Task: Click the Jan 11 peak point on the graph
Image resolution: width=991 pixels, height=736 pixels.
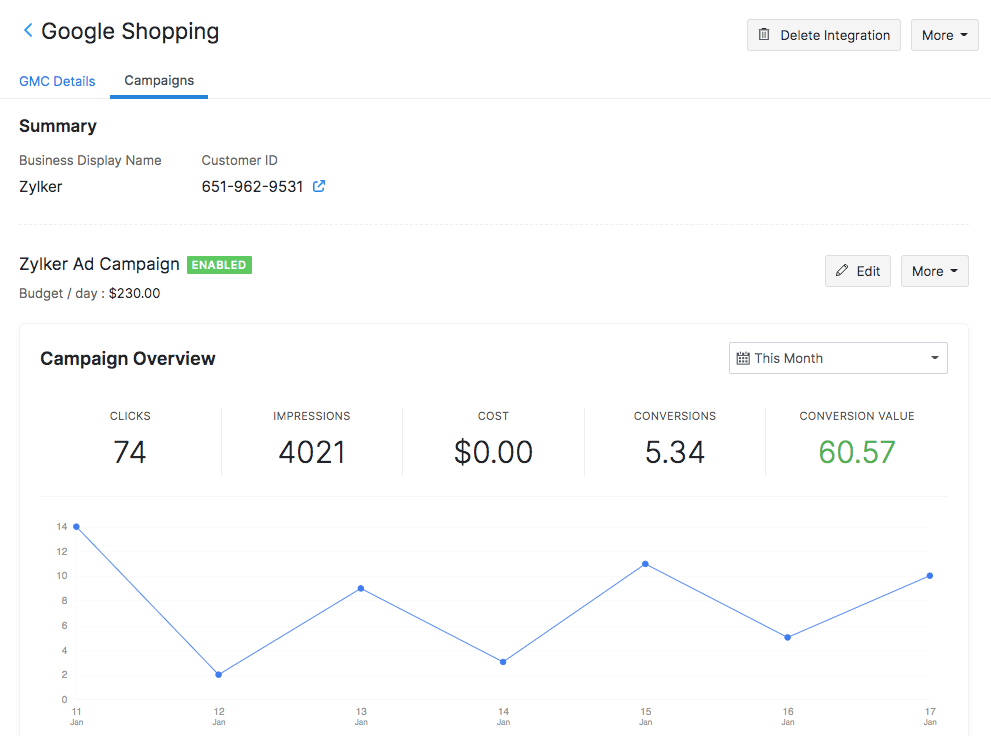Action: (77, 525)
